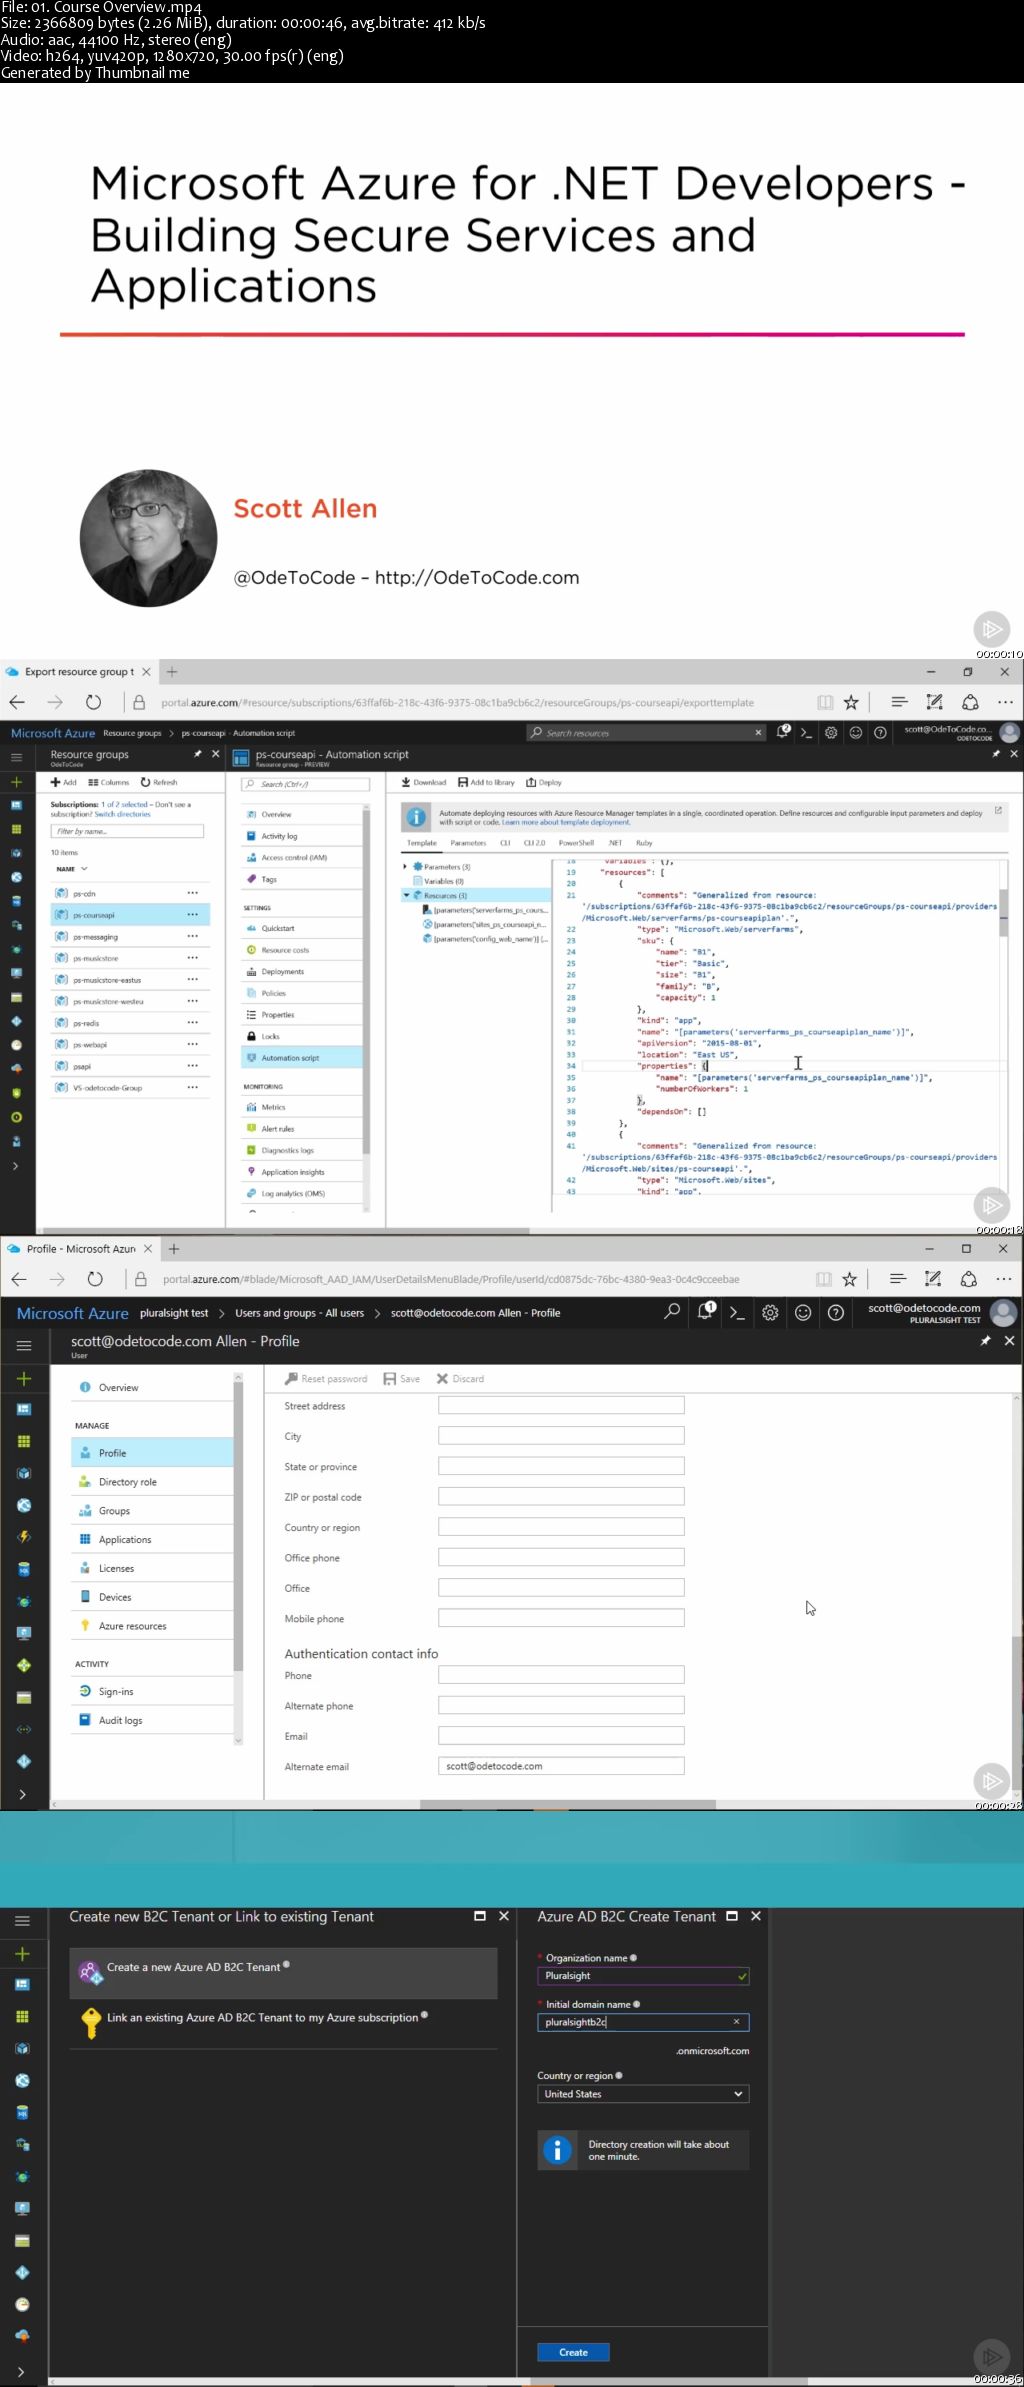
Task: Click Filter by name field
Action: [x=127, y=831]
